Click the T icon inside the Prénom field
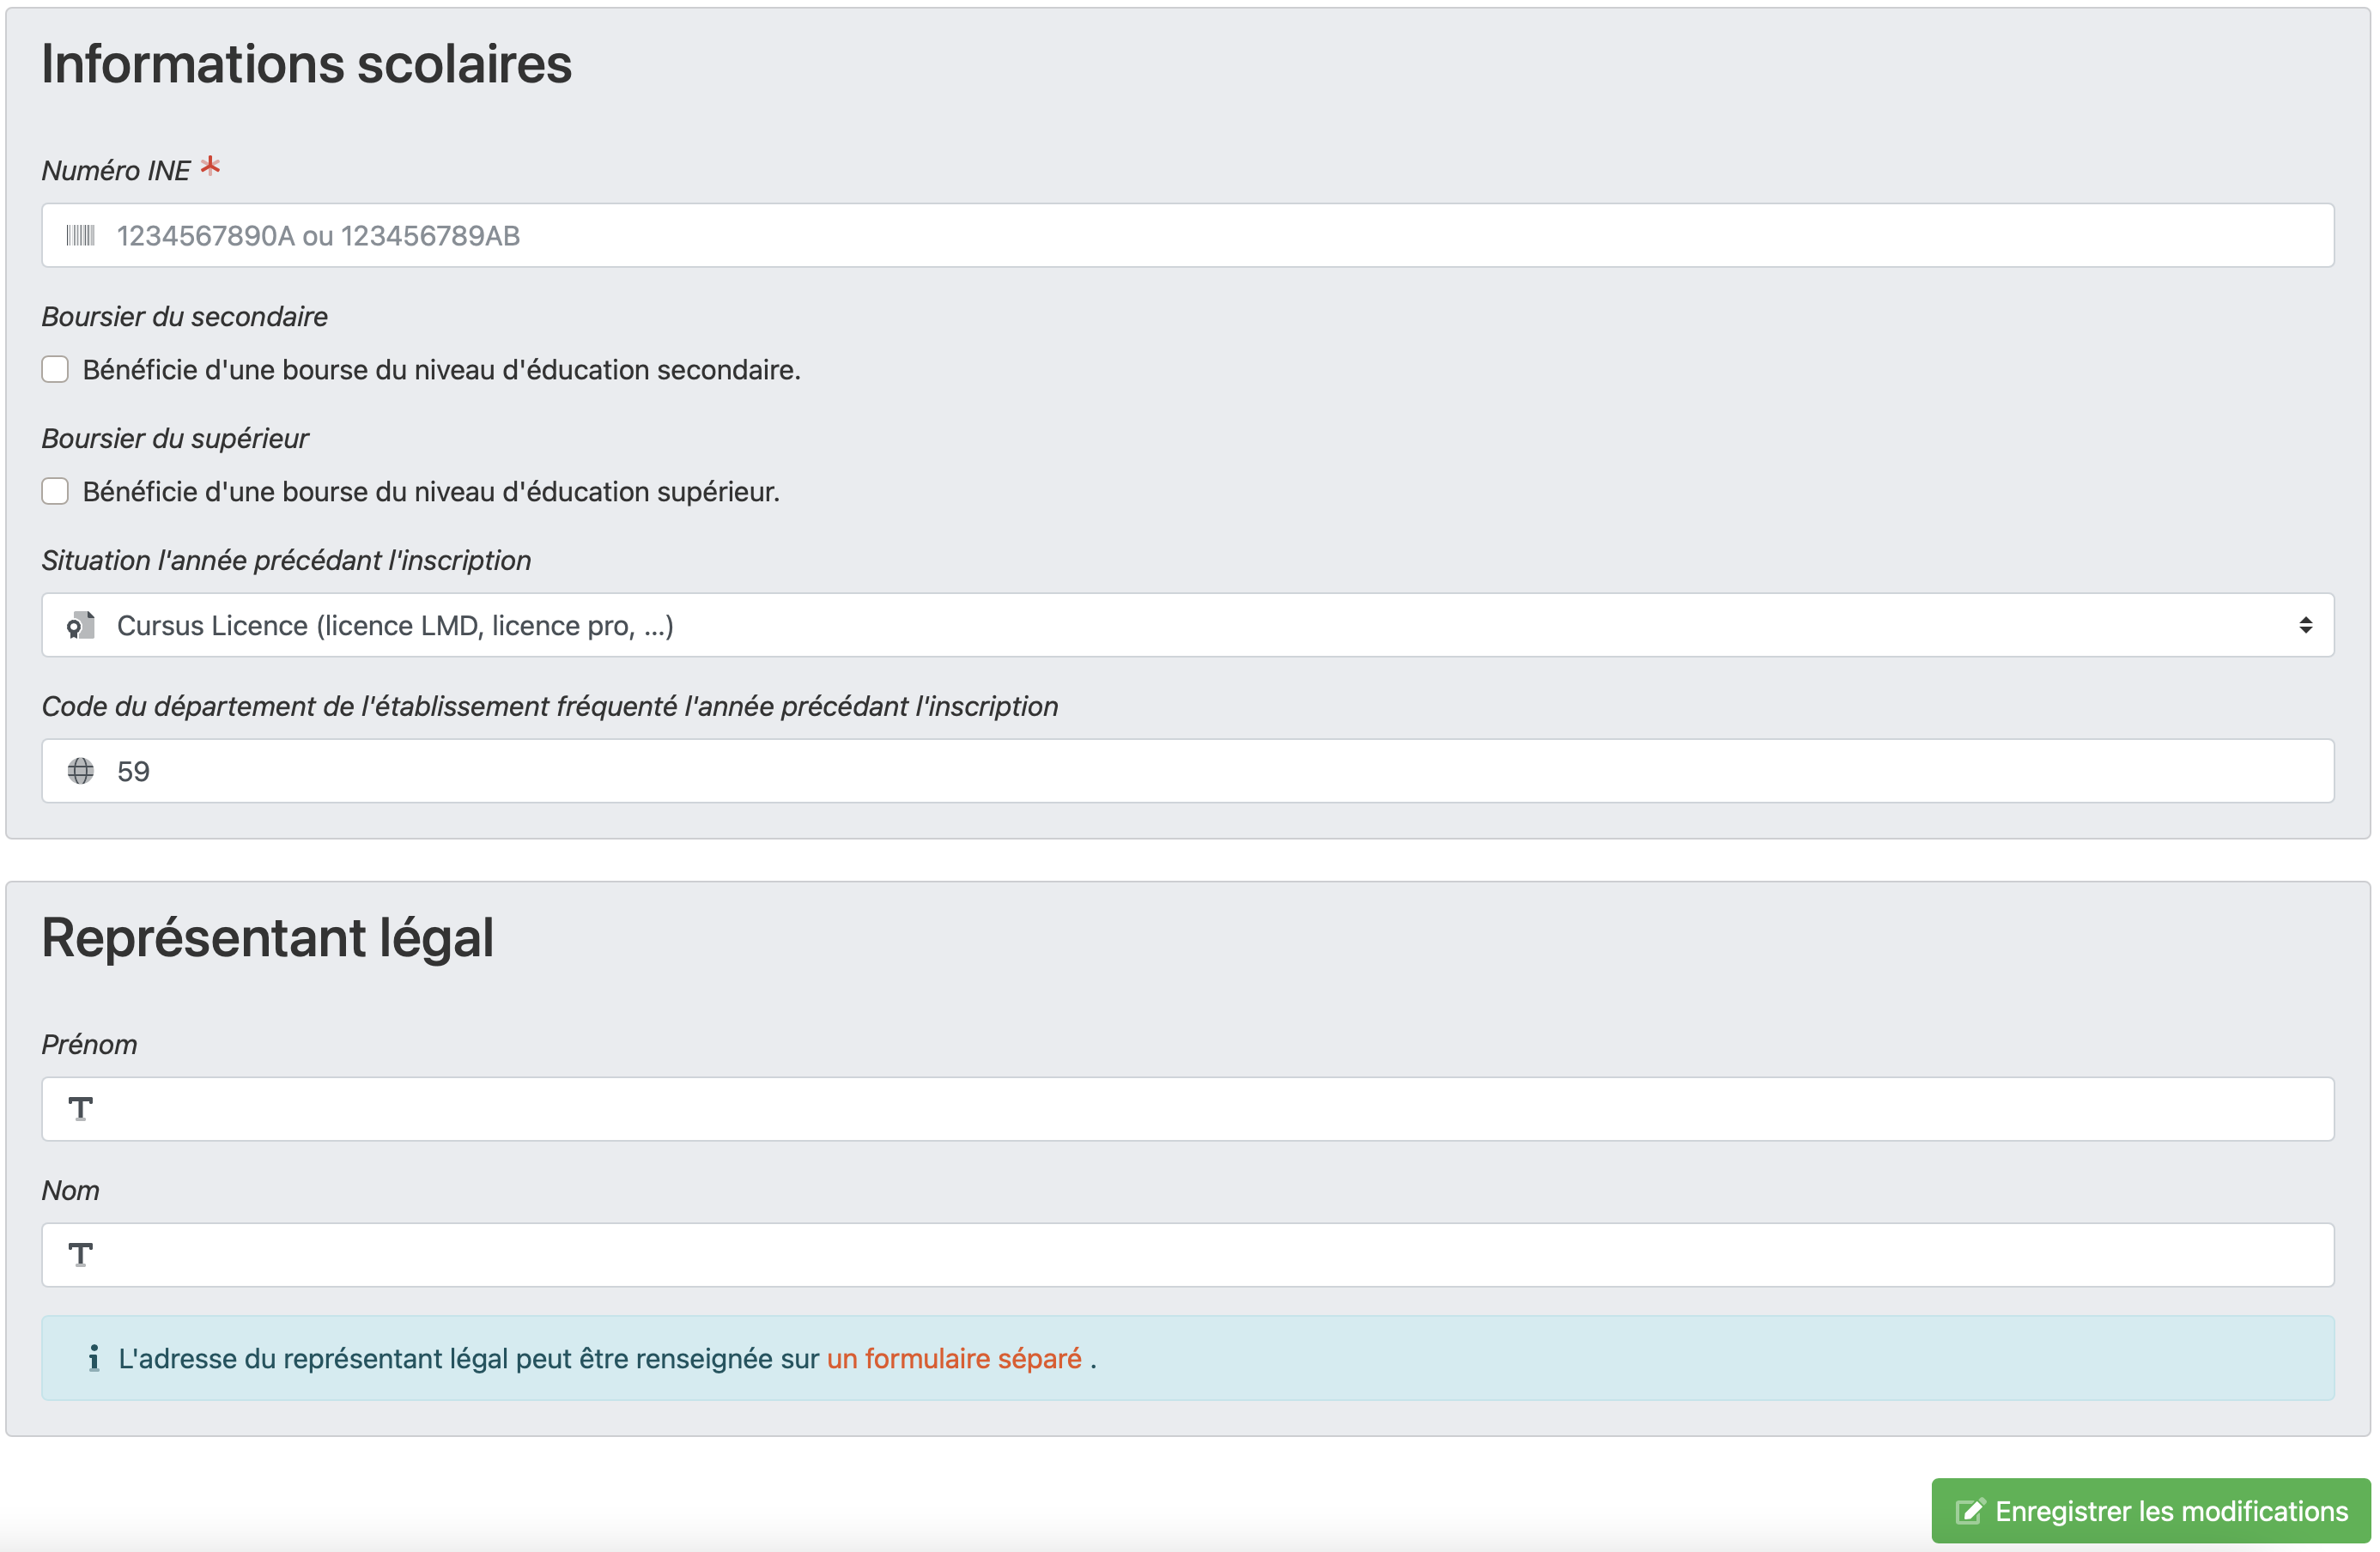Screen dimensions: 2380x1552 click(x=81, y=1109)
